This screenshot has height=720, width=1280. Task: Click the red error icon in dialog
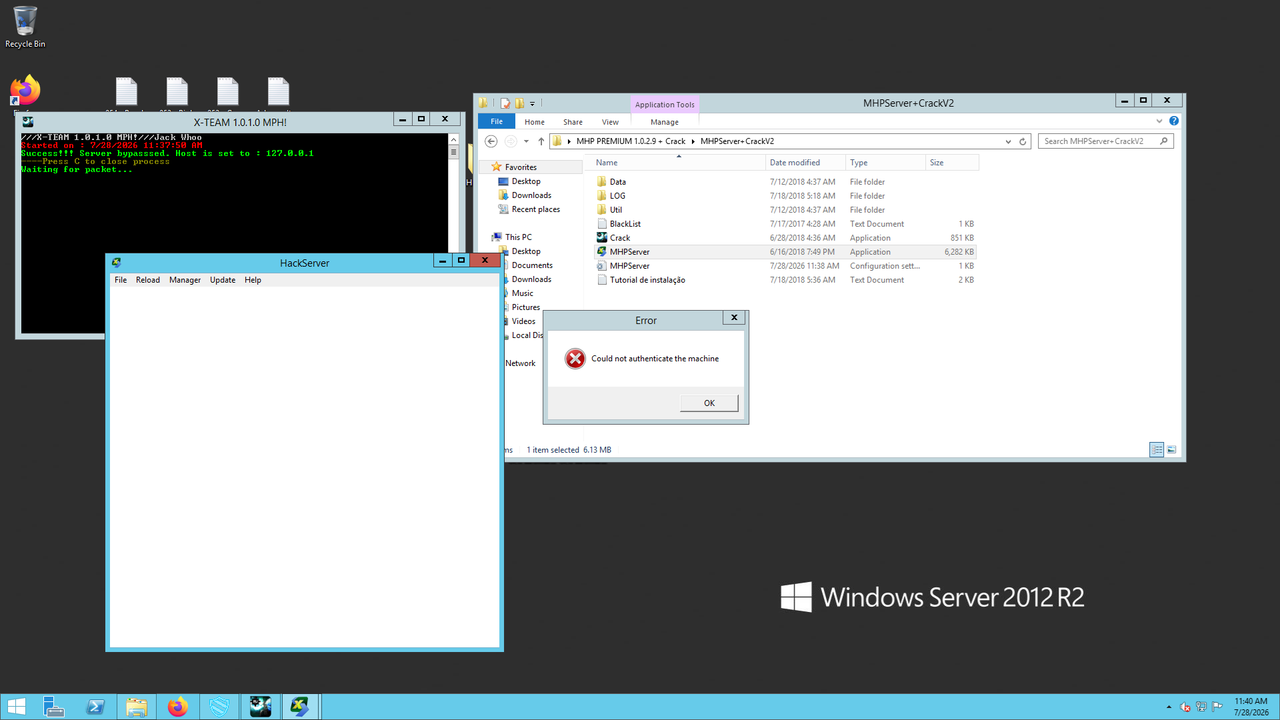click(x=575, y=359)
